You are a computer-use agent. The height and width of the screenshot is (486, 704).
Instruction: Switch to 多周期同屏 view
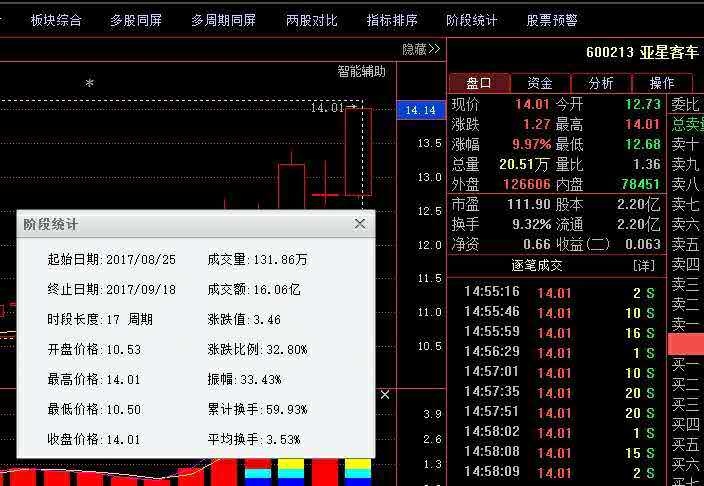tap(223, 20)
